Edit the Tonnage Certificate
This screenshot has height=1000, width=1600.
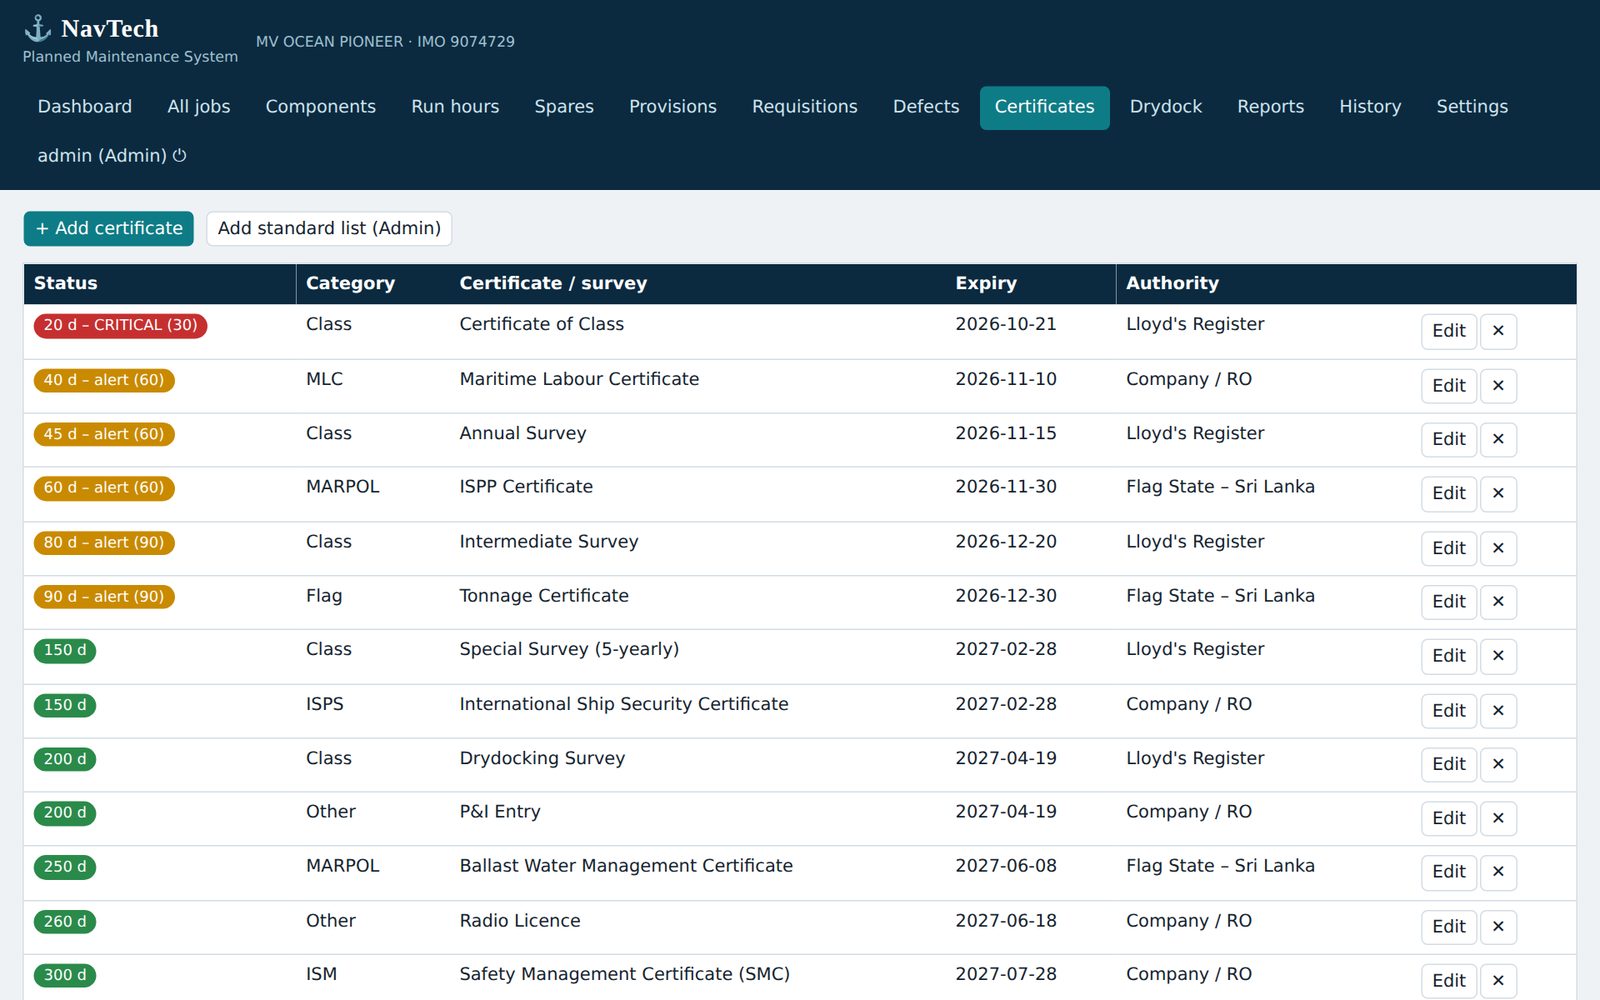click(1449, 601)
